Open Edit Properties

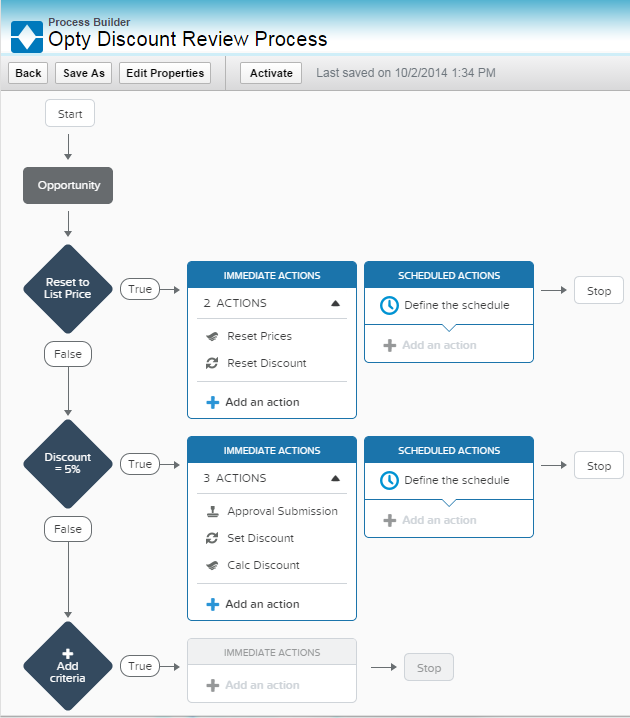[x=165, y=73]
